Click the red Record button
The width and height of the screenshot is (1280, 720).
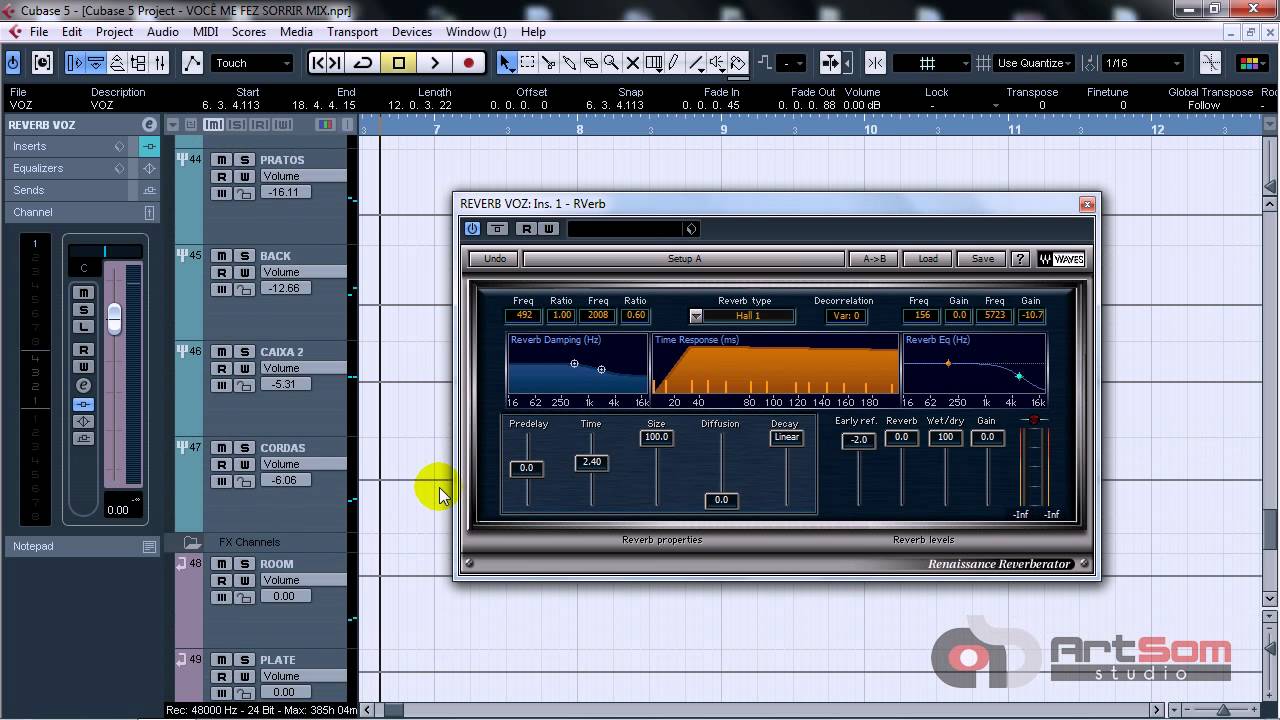468,63
